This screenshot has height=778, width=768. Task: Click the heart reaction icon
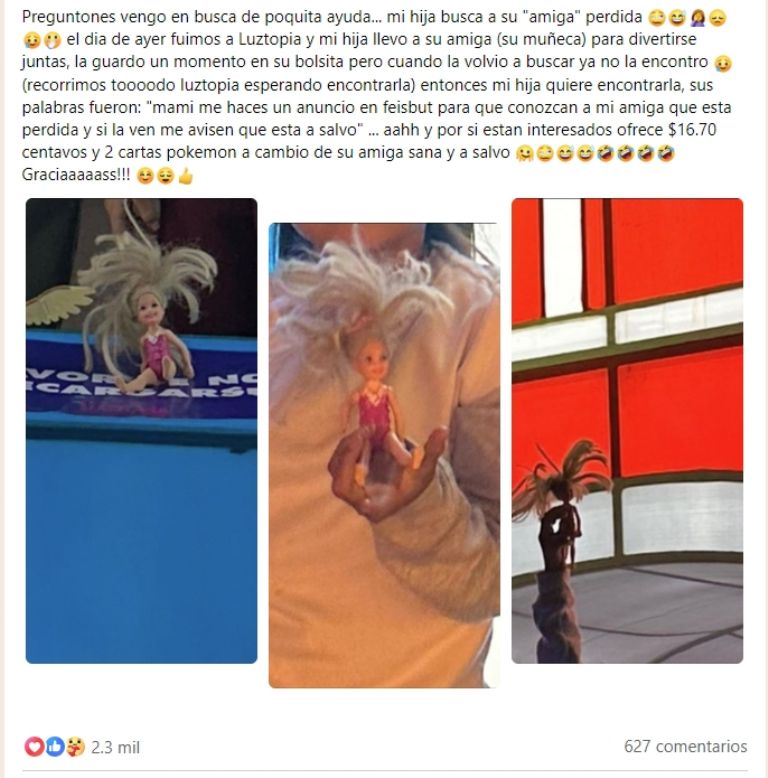(34, 746)
